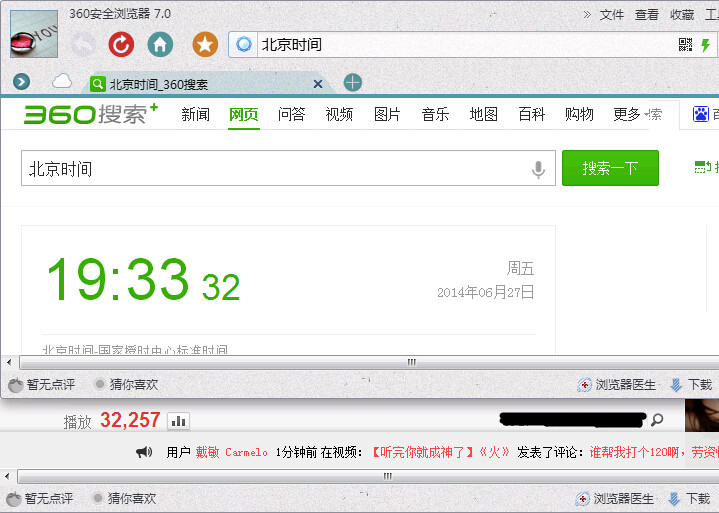The height and width of the screenshot is (513, 719).
Task: Click the play count 32,257
Action: tap(130, 420)
